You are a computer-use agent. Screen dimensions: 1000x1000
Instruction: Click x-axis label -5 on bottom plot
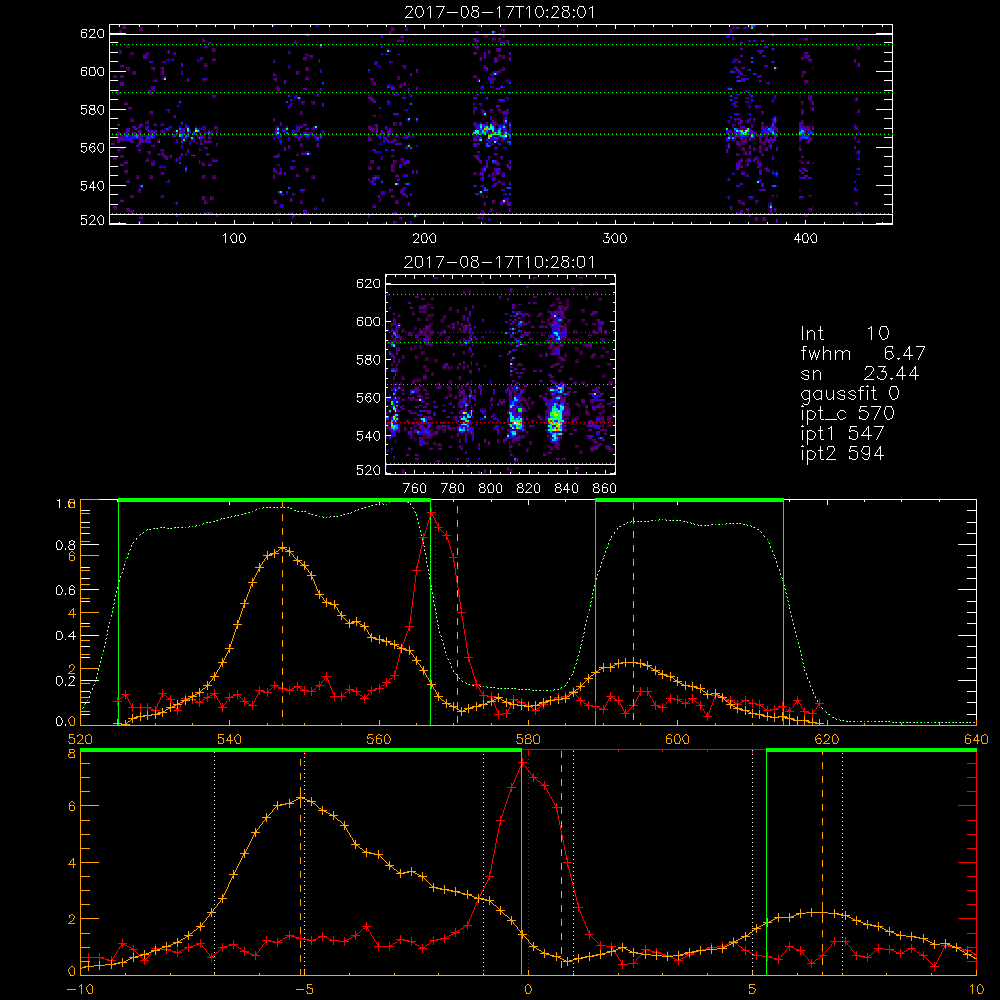(304, 990)
